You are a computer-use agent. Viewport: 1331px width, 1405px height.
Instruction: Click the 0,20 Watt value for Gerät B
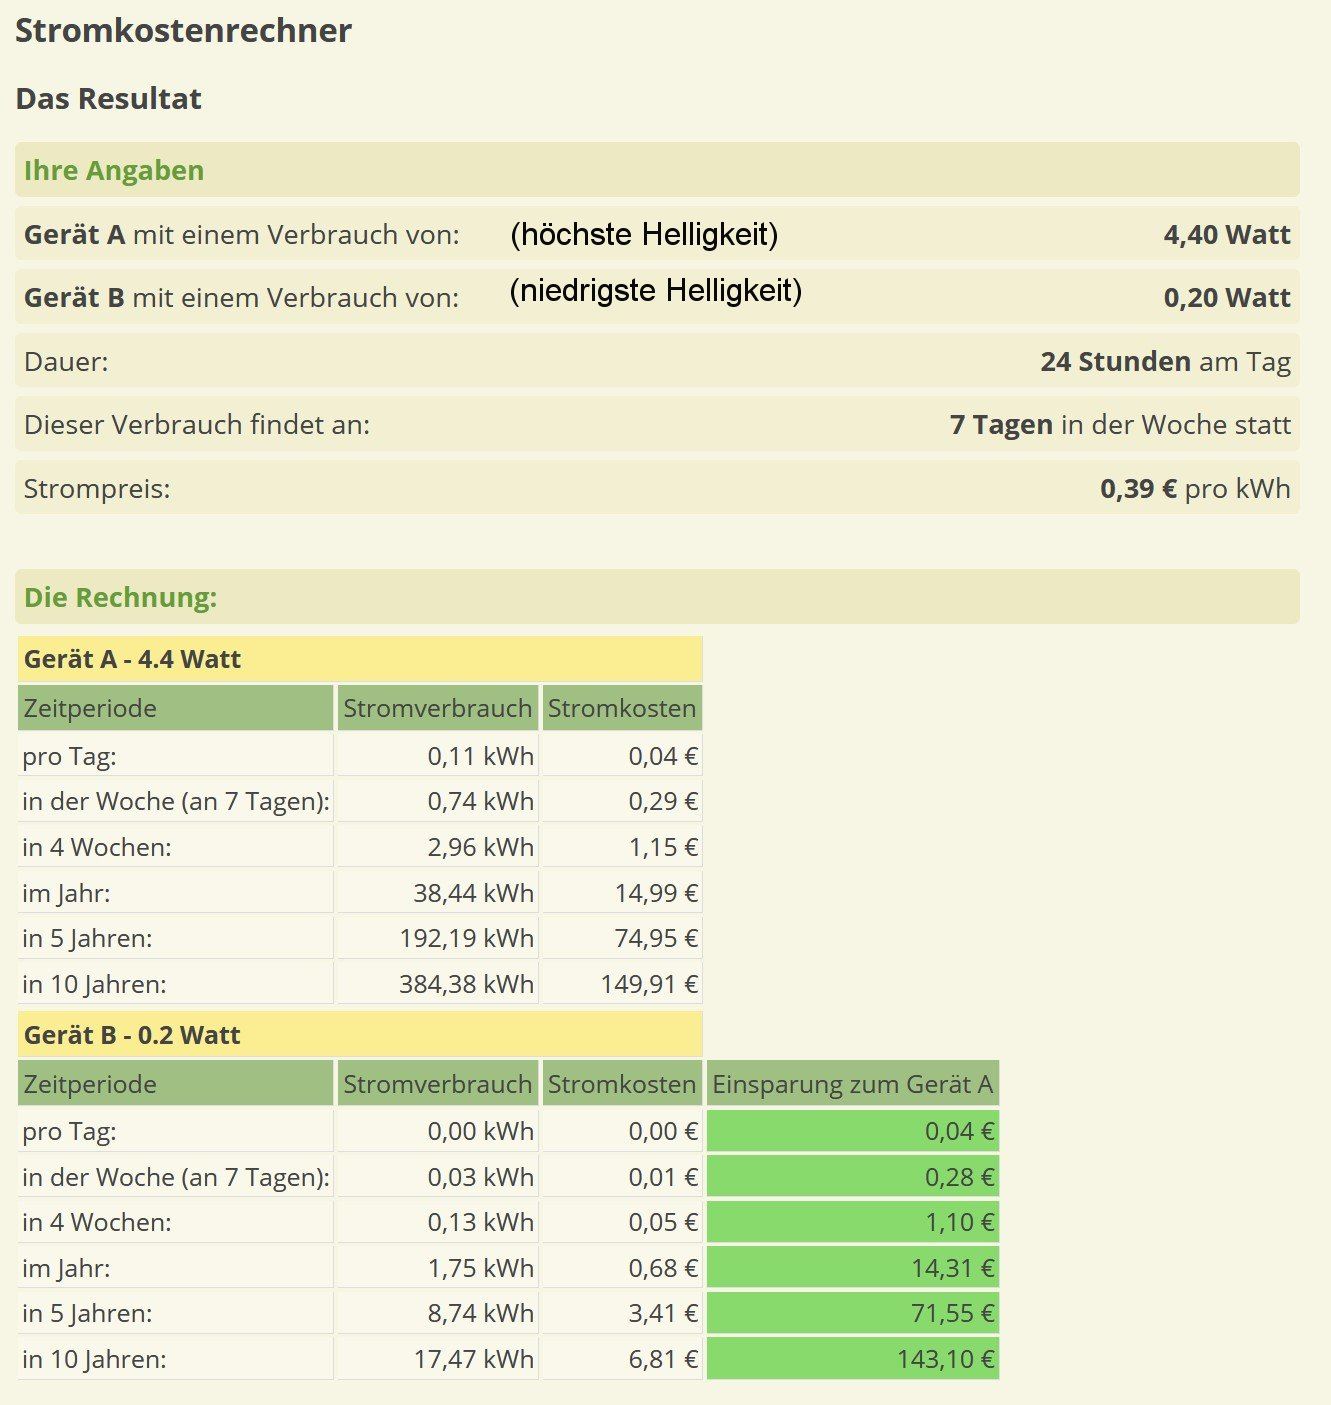pyautogui.click(x=1226, y=298)
